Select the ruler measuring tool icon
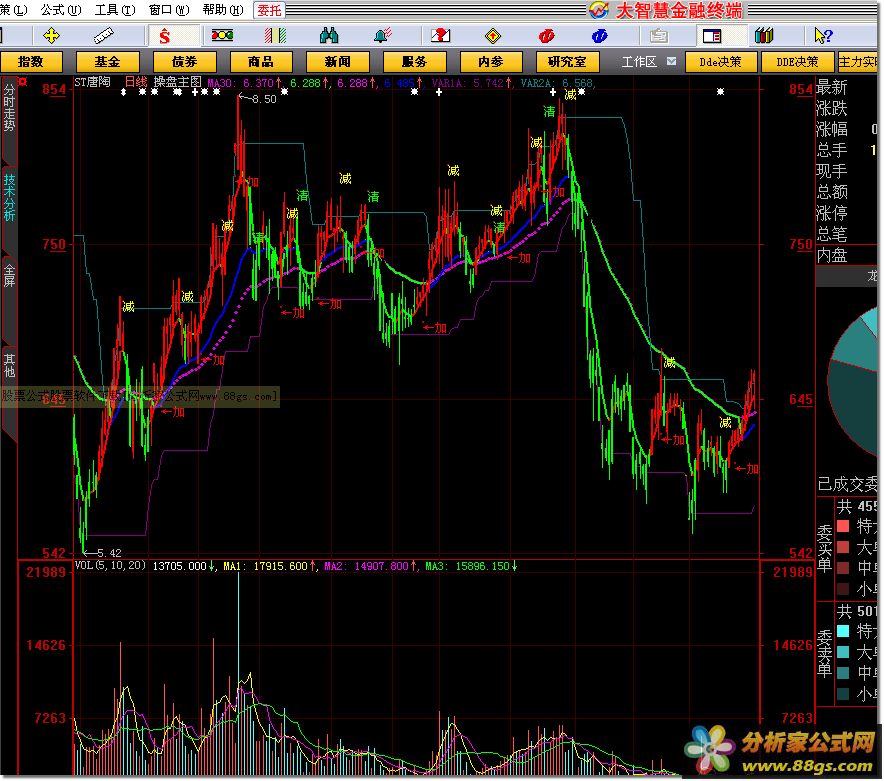 (104, 36)
